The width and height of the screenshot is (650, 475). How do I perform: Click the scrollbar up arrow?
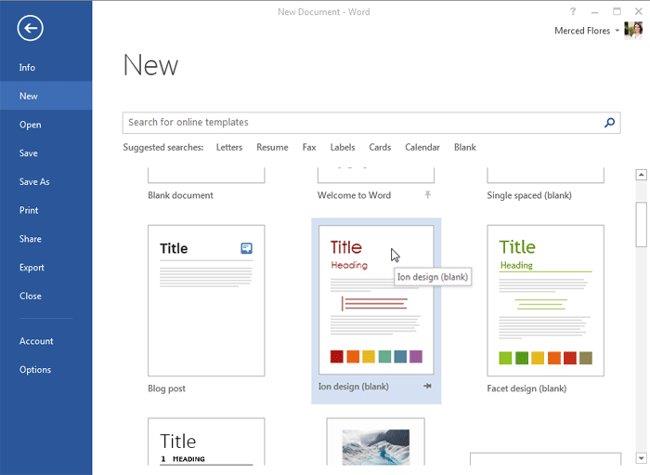pos(641,175)
